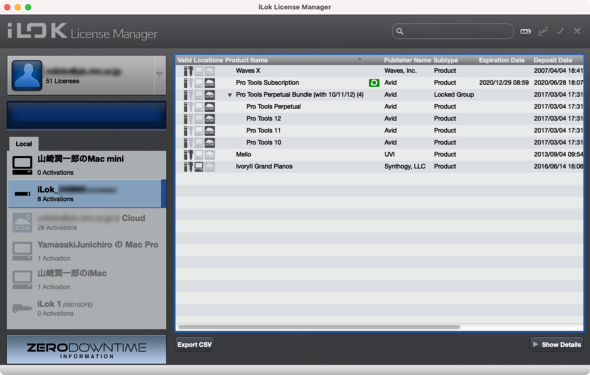Open the Zero Downtime Information banner
This screenshot has width=590, height=375.
pos(87,349)
